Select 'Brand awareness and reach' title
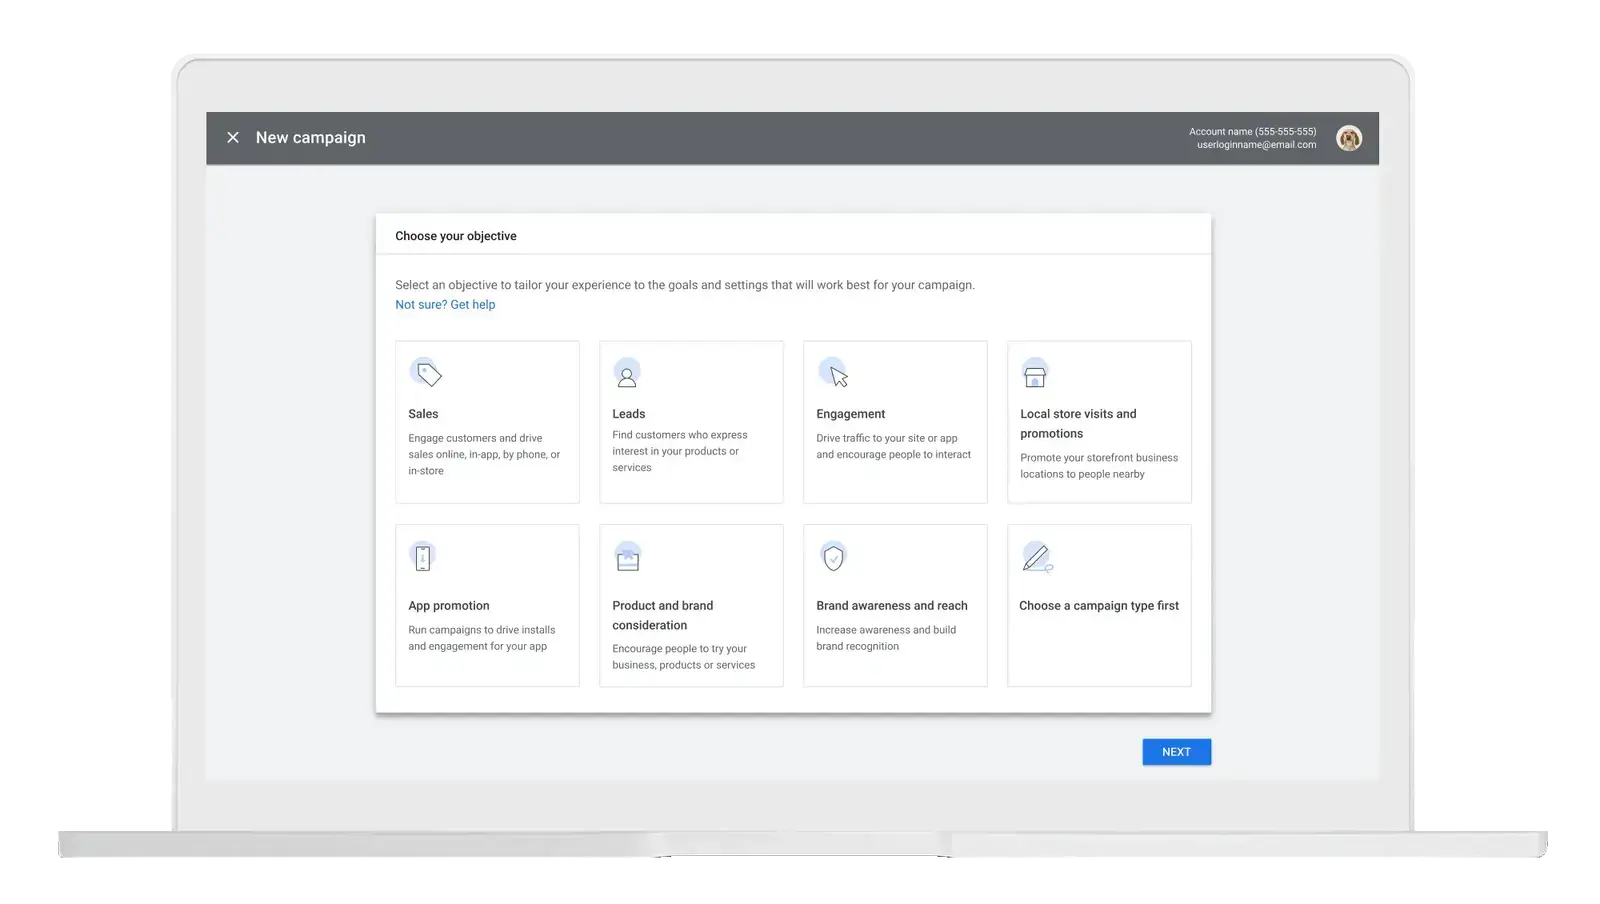 coord(892,606)
